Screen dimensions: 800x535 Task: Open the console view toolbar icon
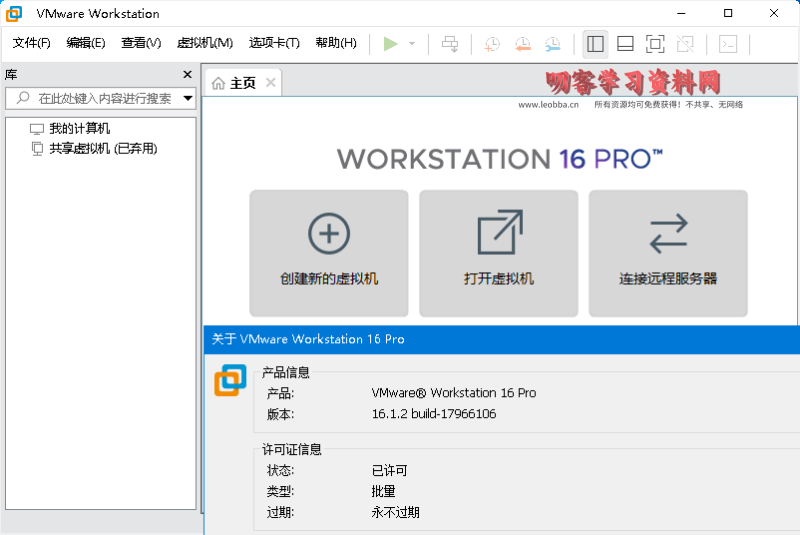[728, 44]
